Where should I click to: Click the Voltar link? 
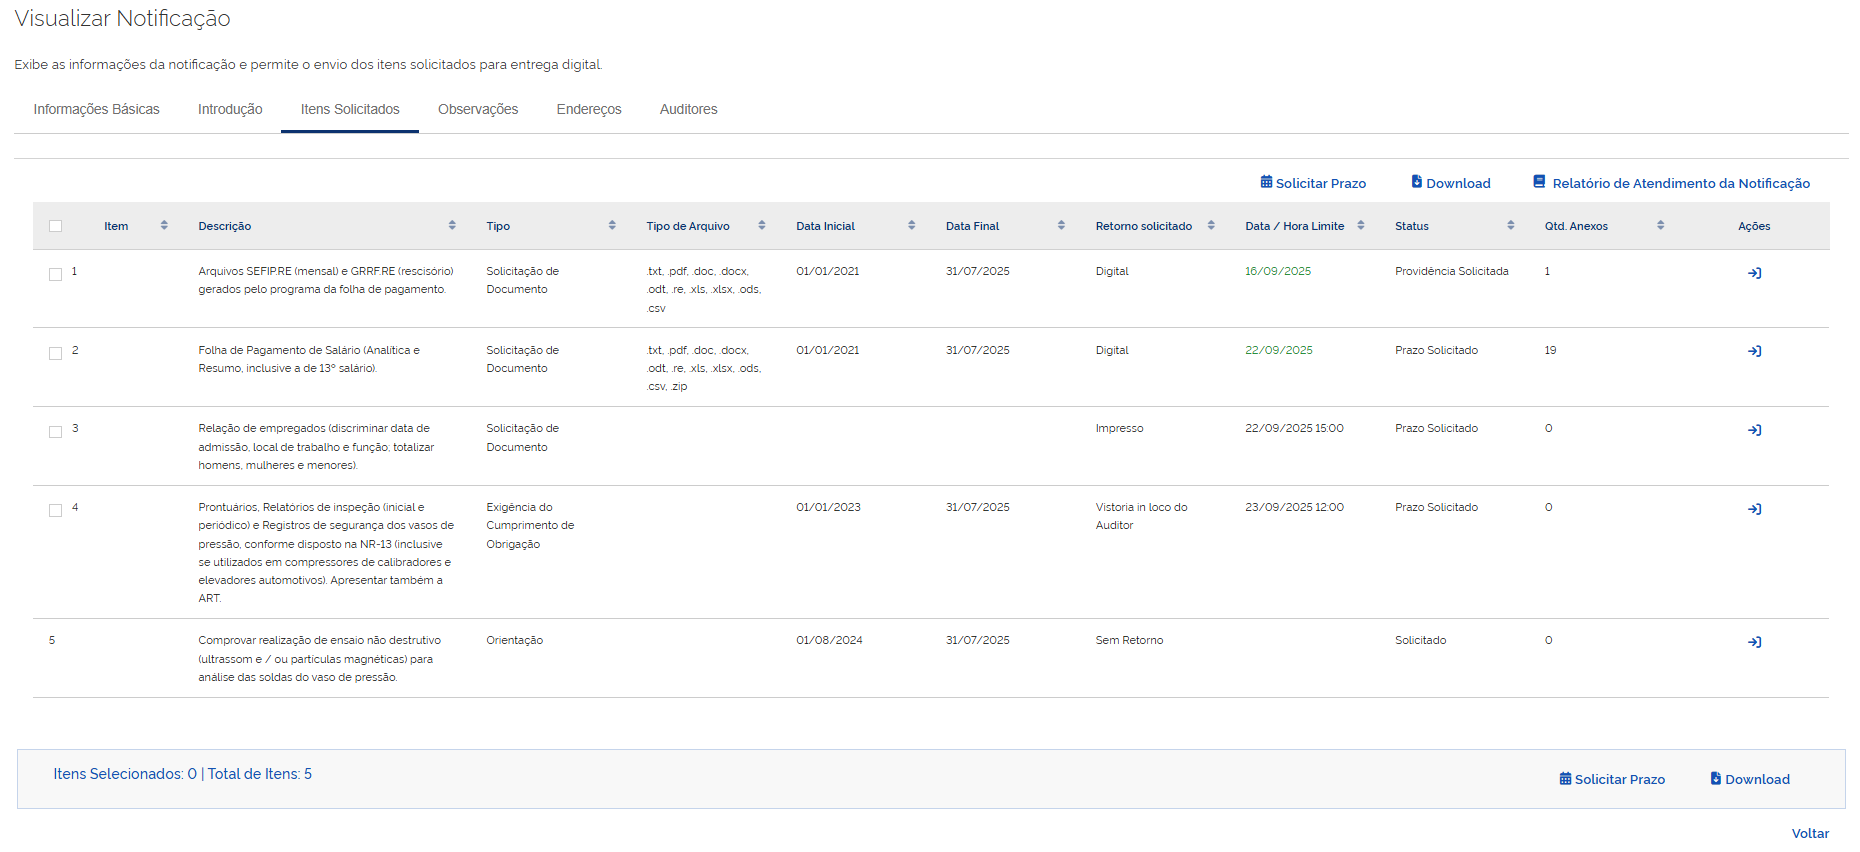pos(1810,833)
